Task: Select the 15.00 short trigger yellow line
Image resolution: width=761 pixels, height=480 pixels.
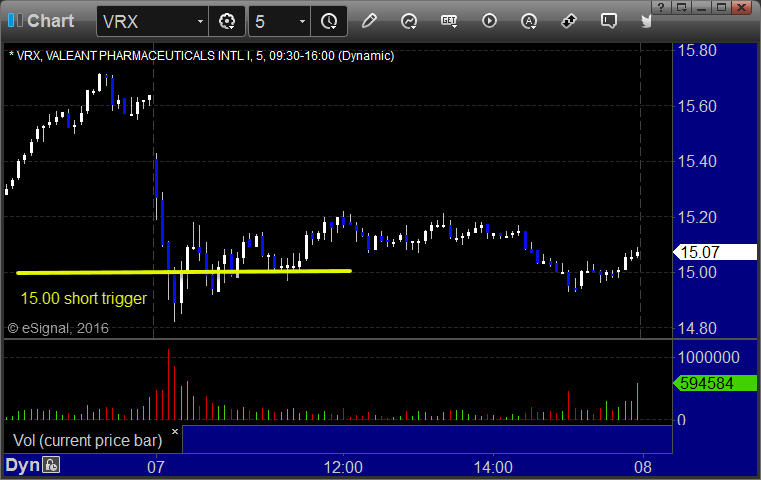Action: point(184,272)
